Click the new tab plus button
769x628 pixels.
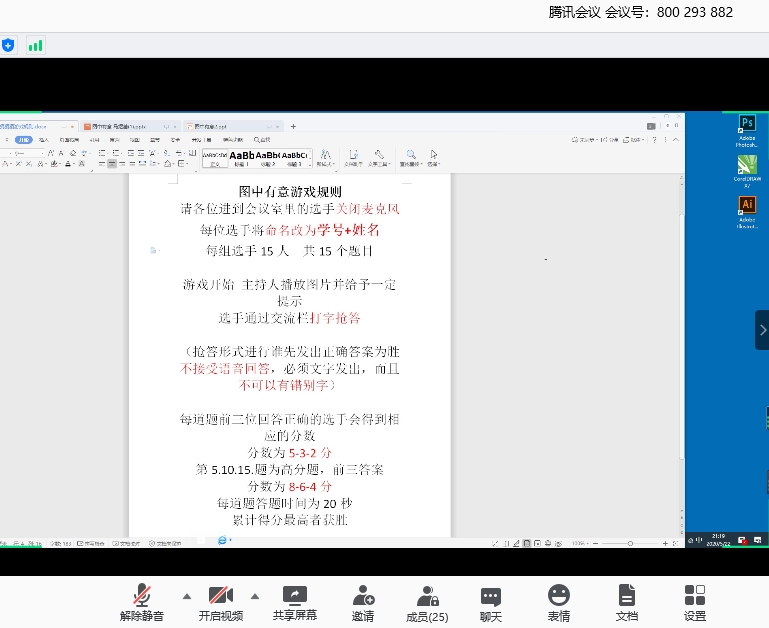(293, 127)
